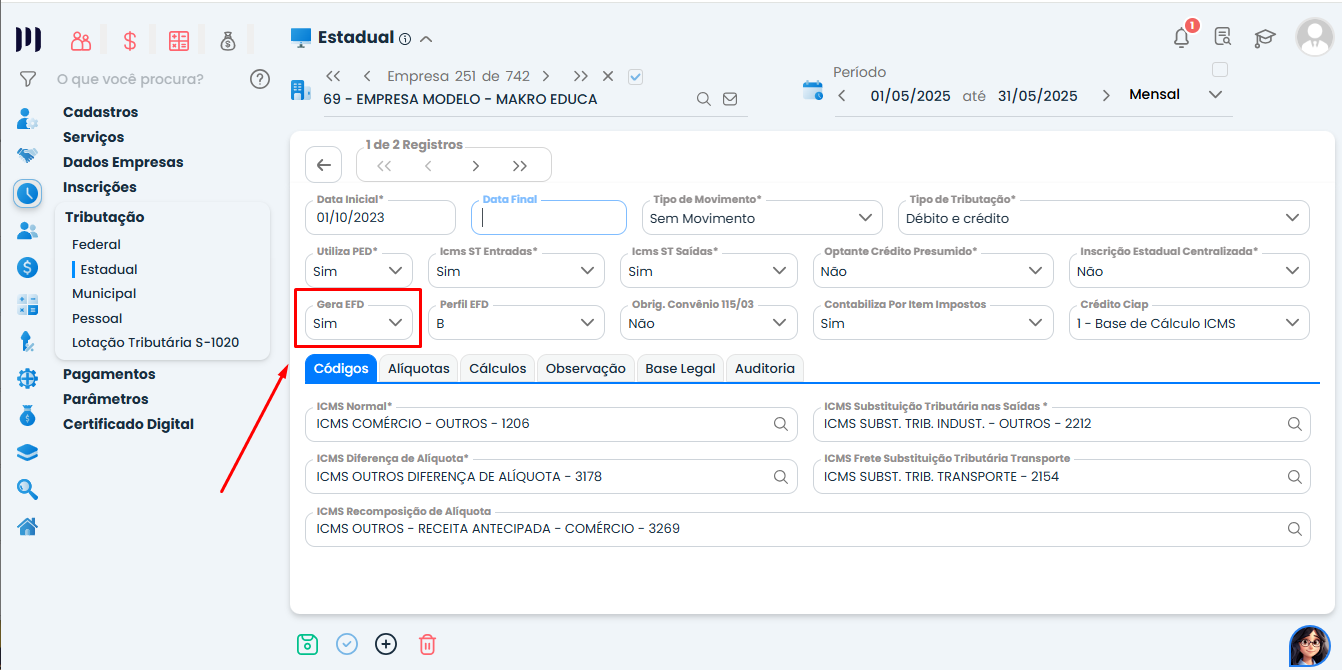Open the graduation cap training icon

1265,38
